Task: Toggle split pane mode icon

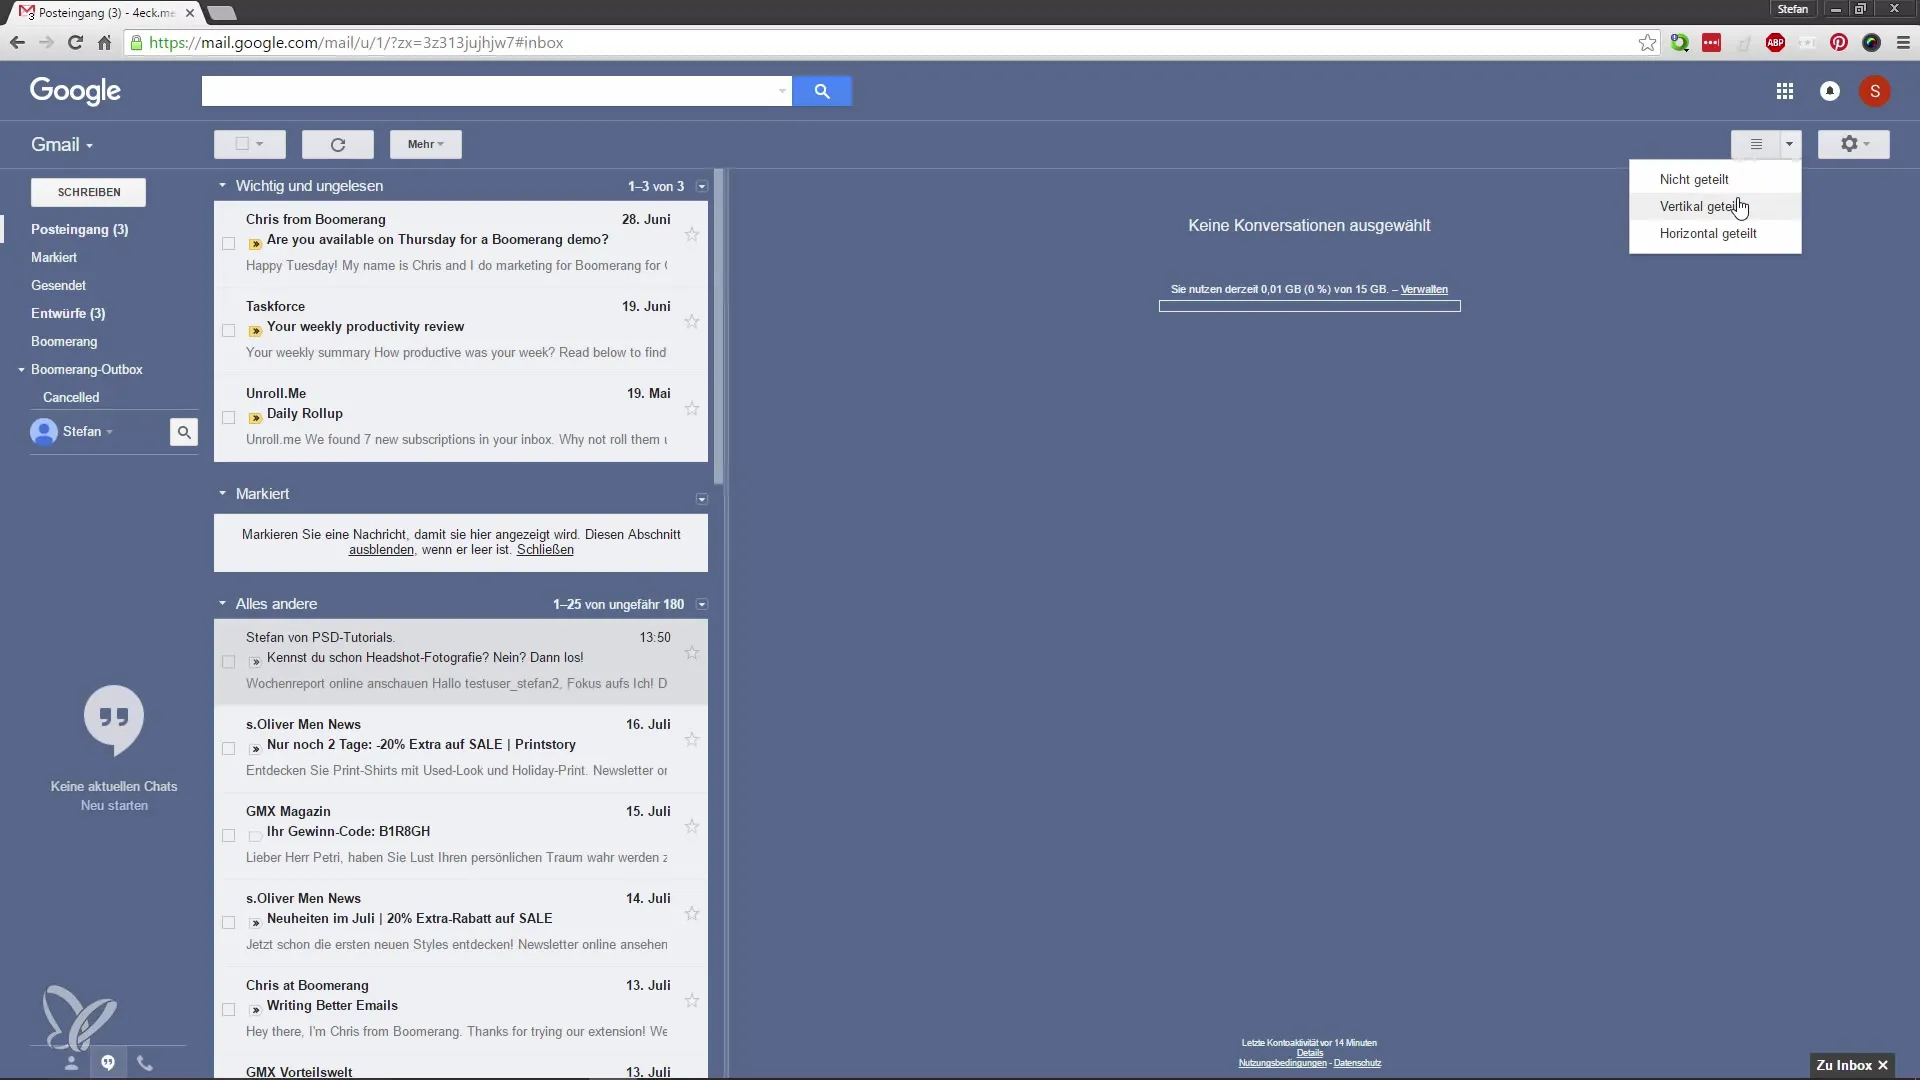Action: (1756, 144)
